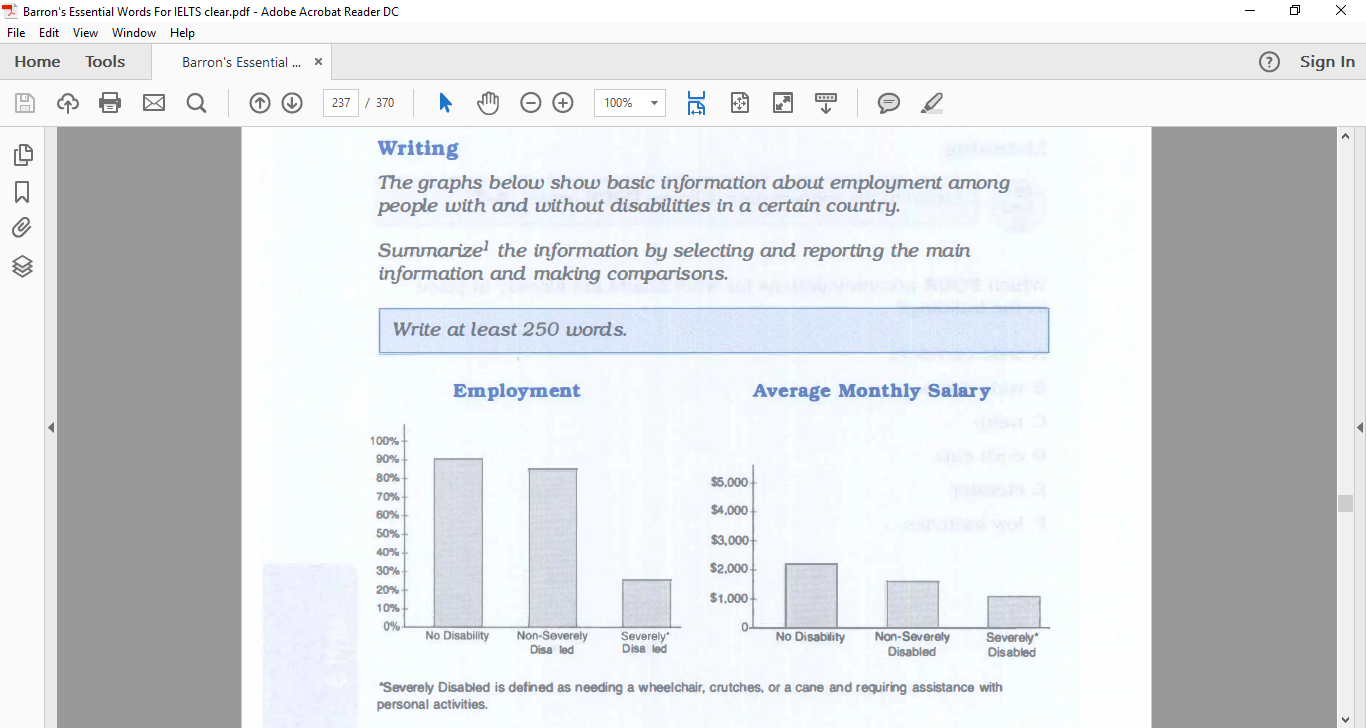Image resolution: width=1366 pixels, height=728 pixels.
Task: Click "Summarize" in the instruction text
Action: [x=429, y=251]
